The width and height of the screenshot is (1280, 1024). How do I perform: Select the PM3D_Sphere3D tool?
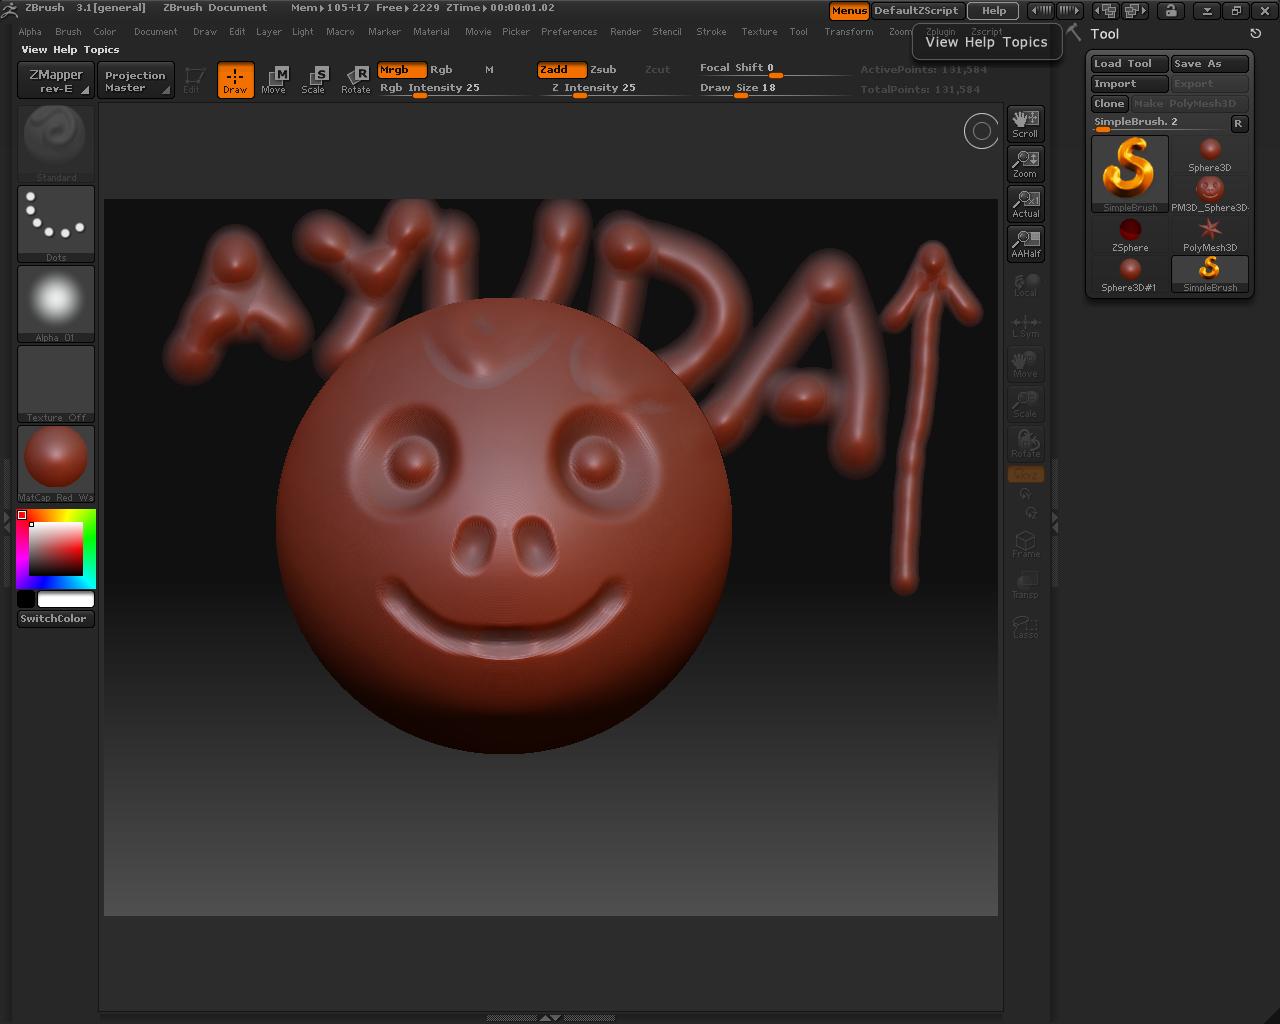pos(1210,194)
